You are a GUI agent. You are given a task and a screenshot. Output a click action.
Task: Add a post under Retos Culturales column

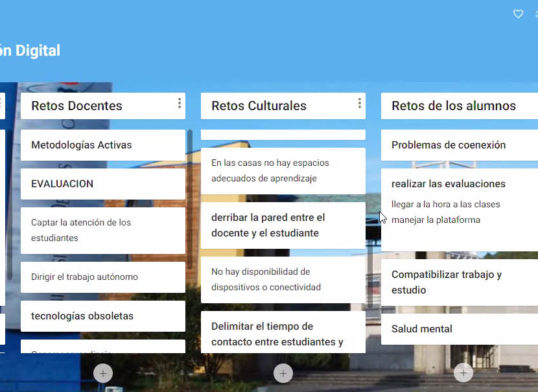coord(283,373)
